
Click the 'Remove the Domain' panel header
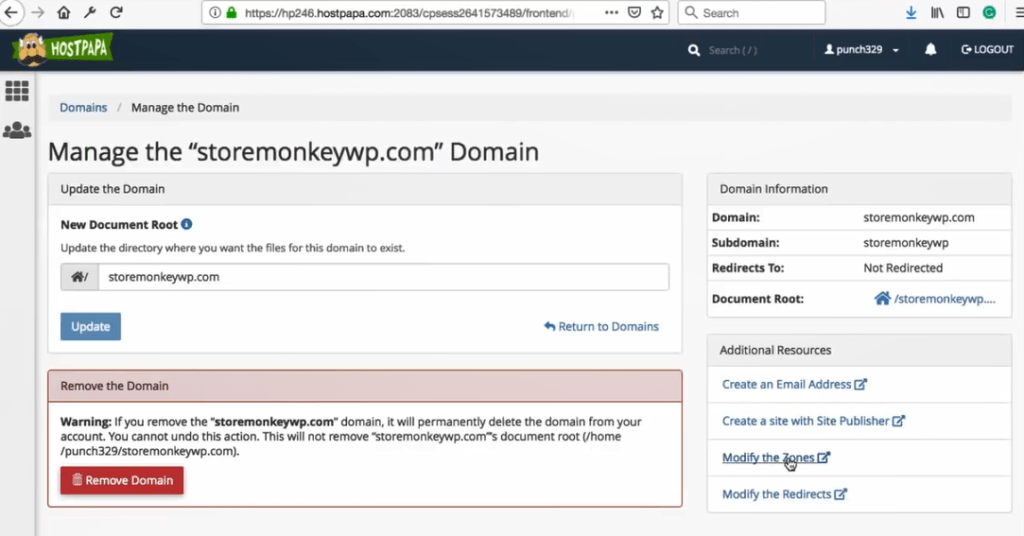coord(365,386)
